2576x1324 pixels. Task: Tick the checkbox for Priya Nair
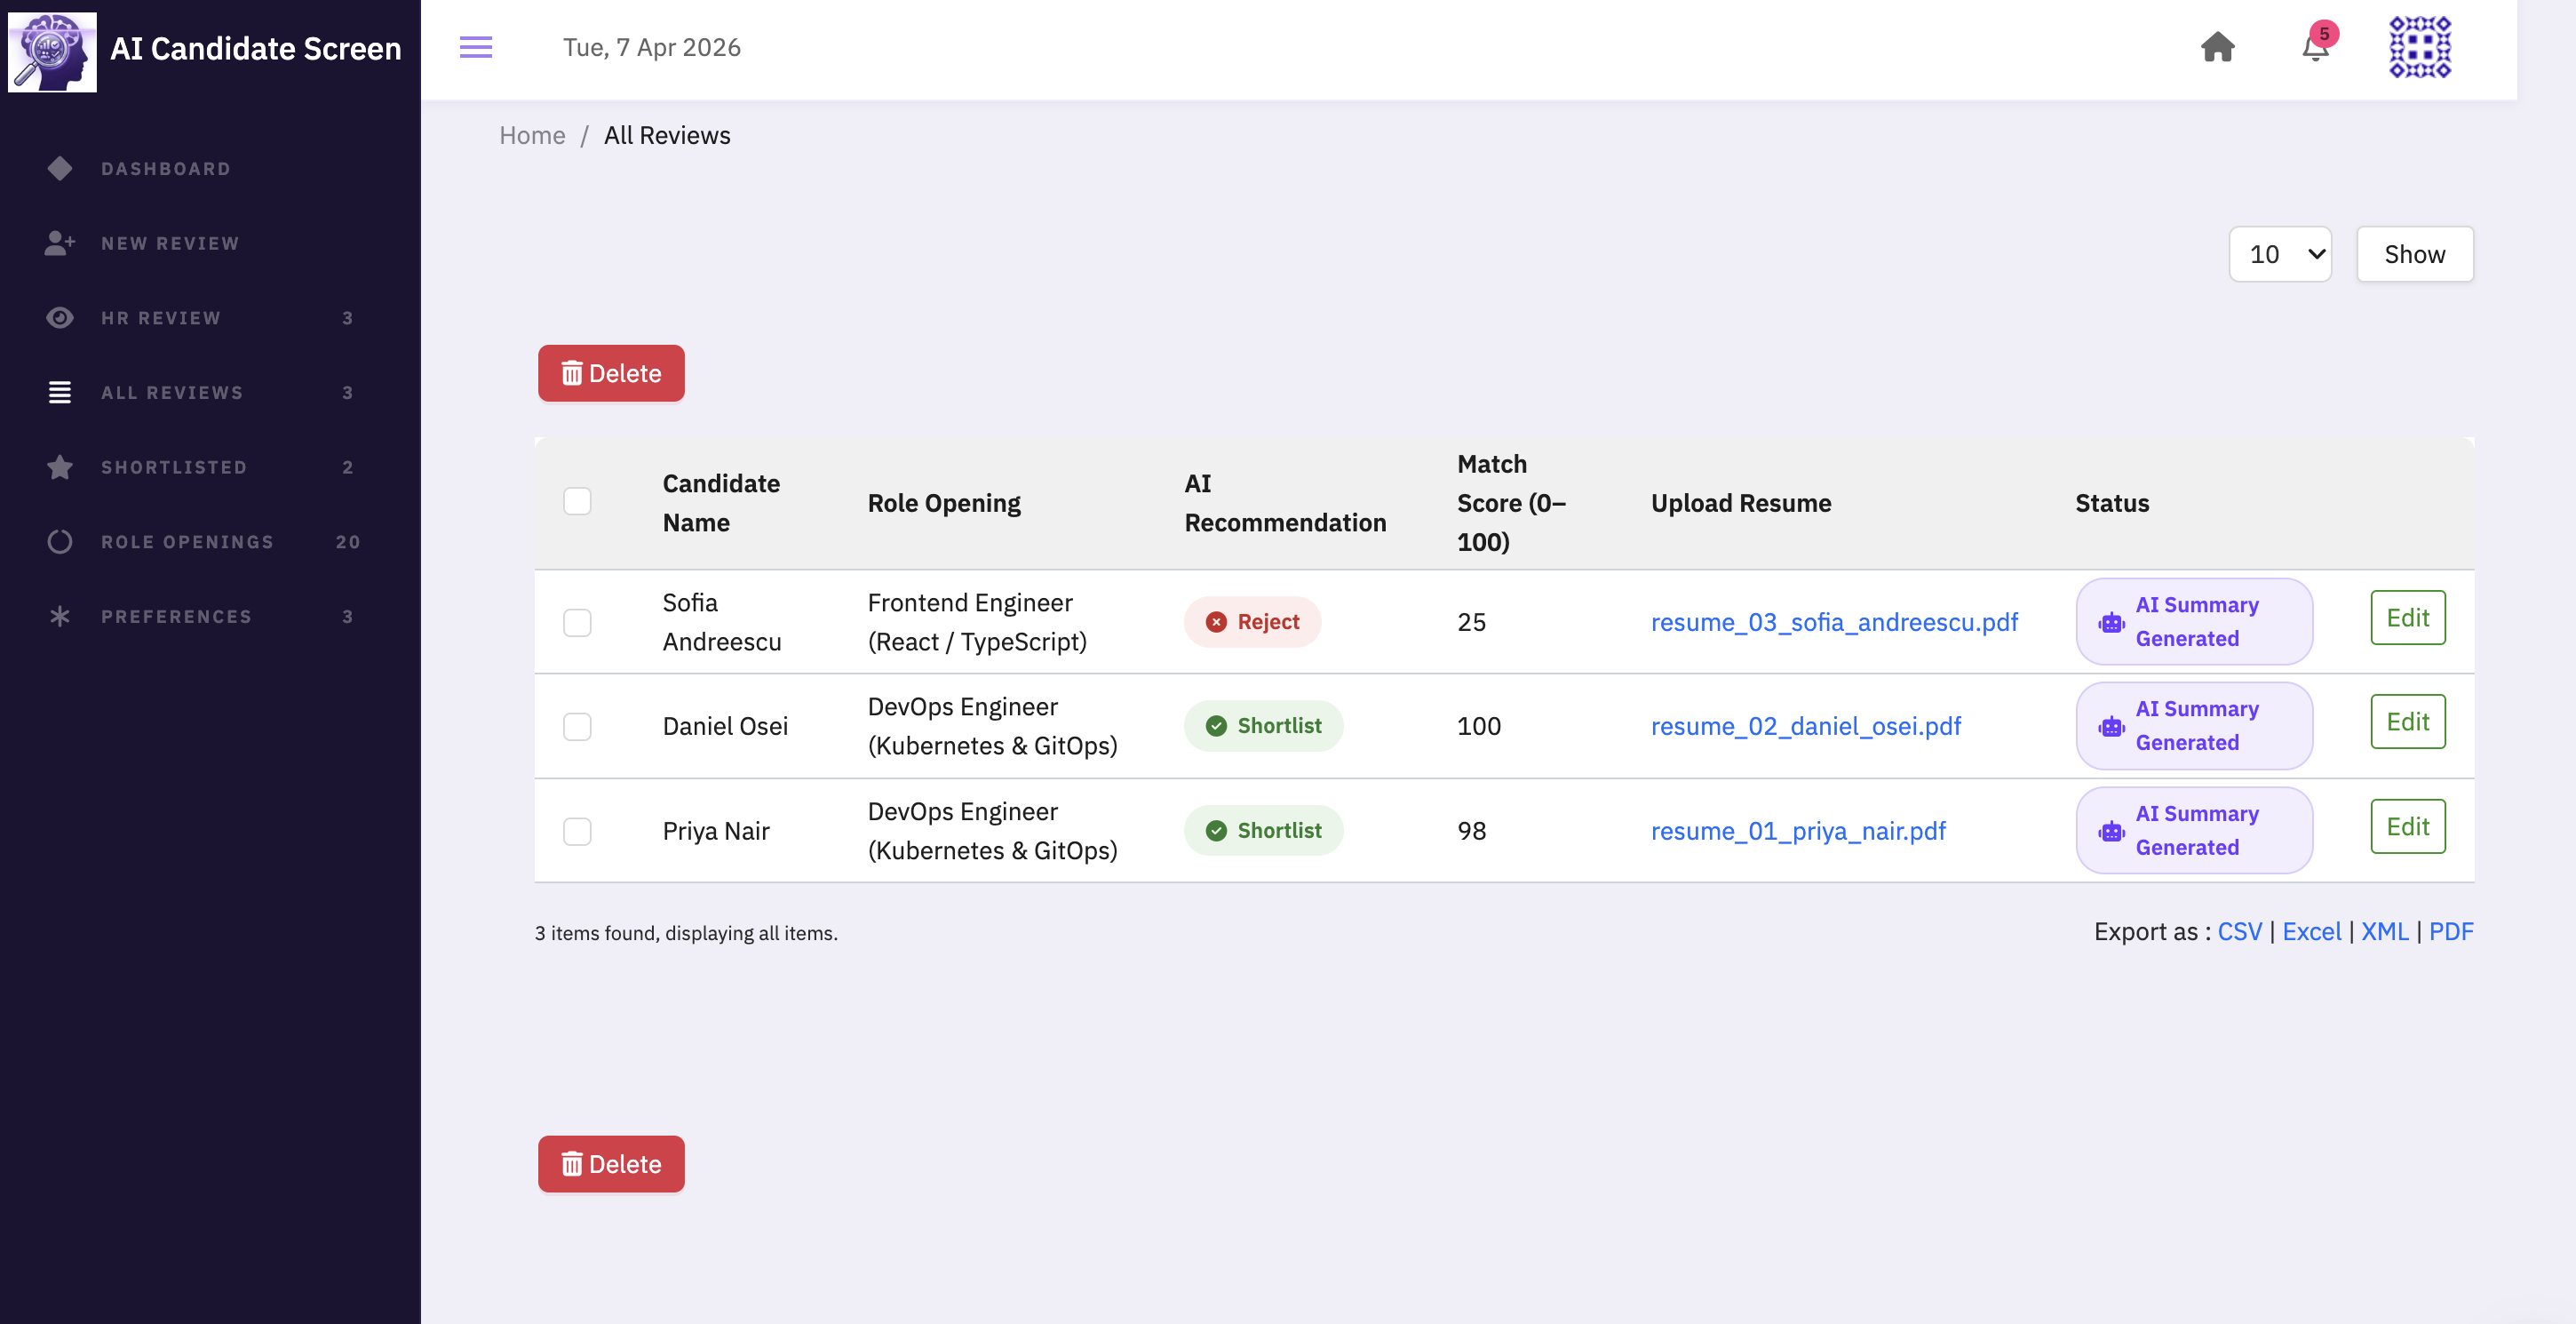click(x=577, y=831)
